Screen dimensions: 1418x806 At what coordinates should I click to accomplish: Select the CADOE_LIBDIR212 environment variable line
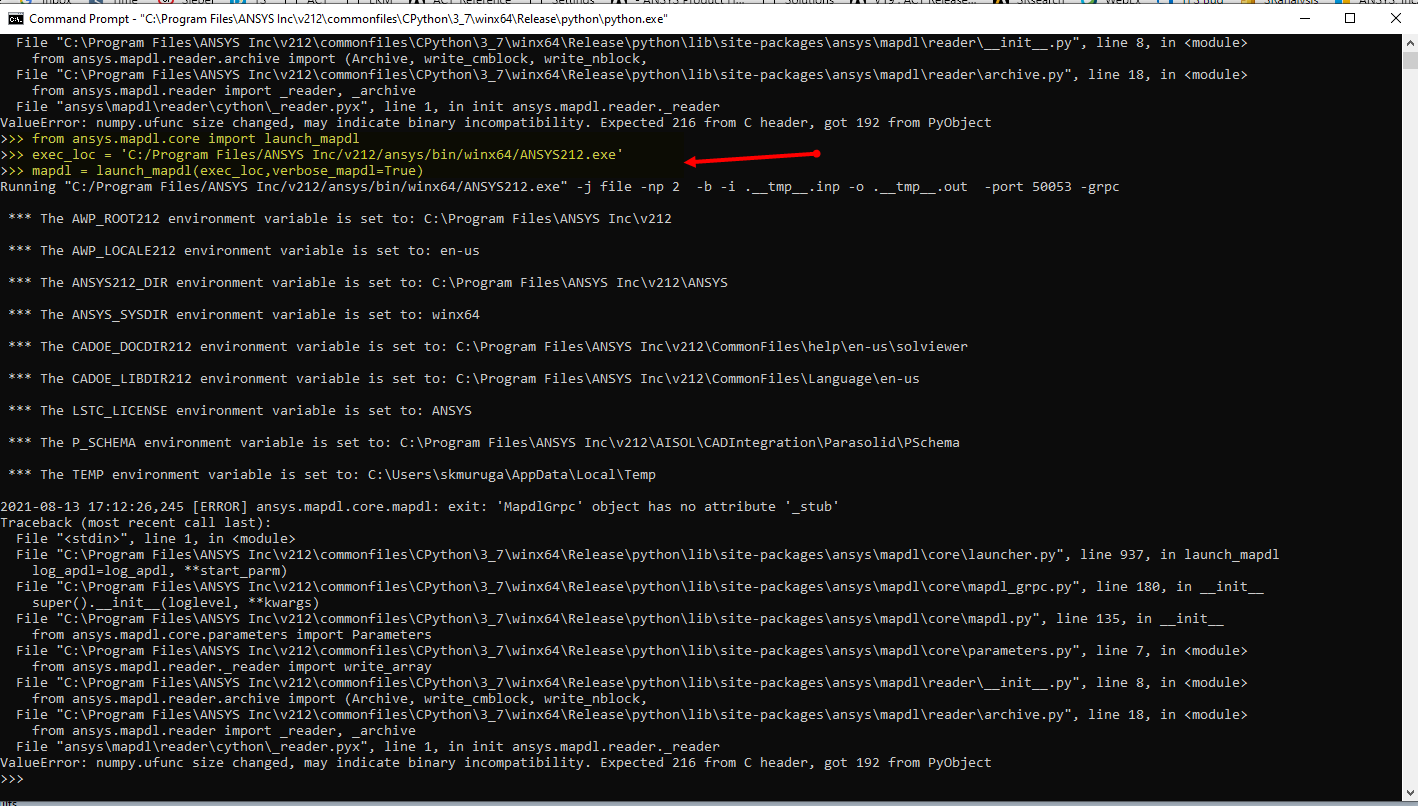pyautogui.click(x=464, y=379)
